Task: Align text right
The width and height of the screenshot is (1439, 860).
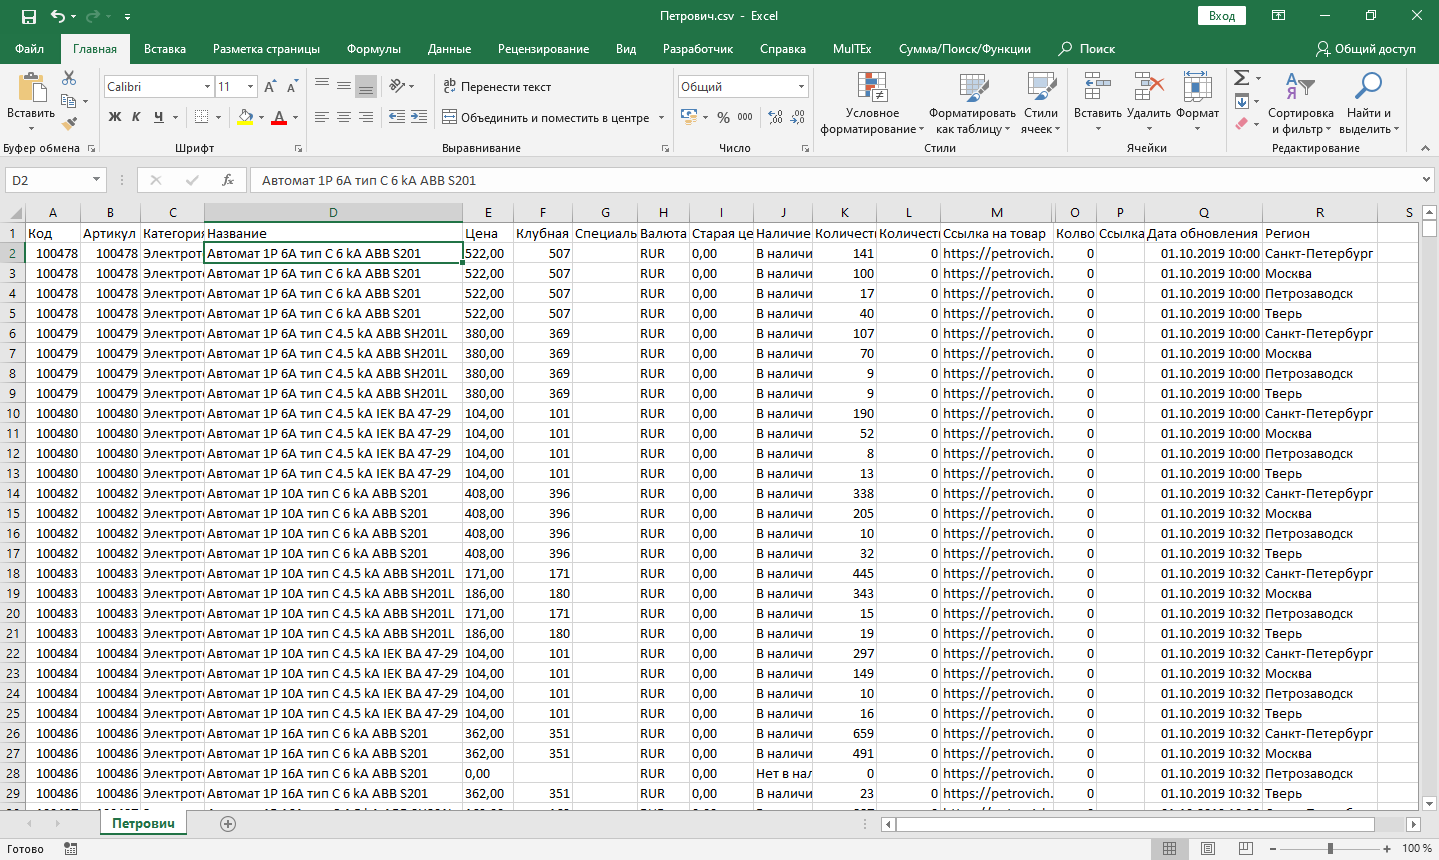Action: pyautogui.click(x=366, y=117)
